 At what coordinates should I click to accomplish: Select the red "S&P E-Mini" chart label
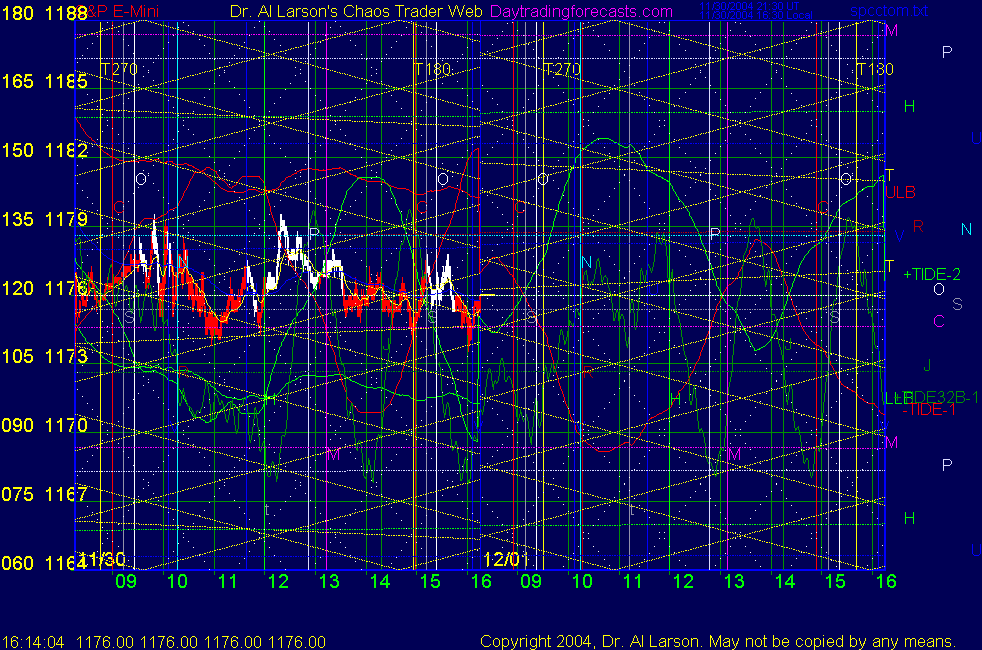coord(119,11)
